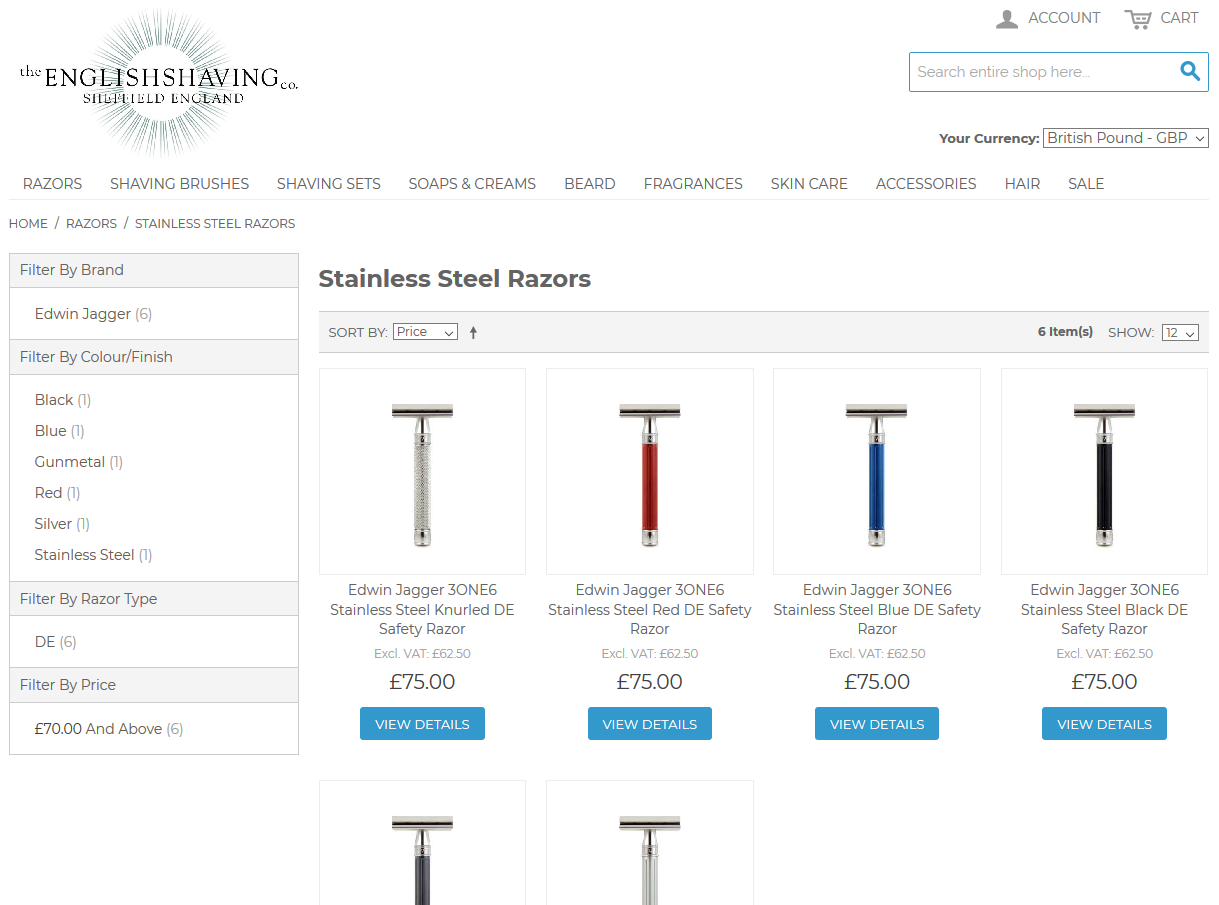View details of Blue DE Safety Razor
Screen dimensions: 1219x905
click(x=877, y=724)
